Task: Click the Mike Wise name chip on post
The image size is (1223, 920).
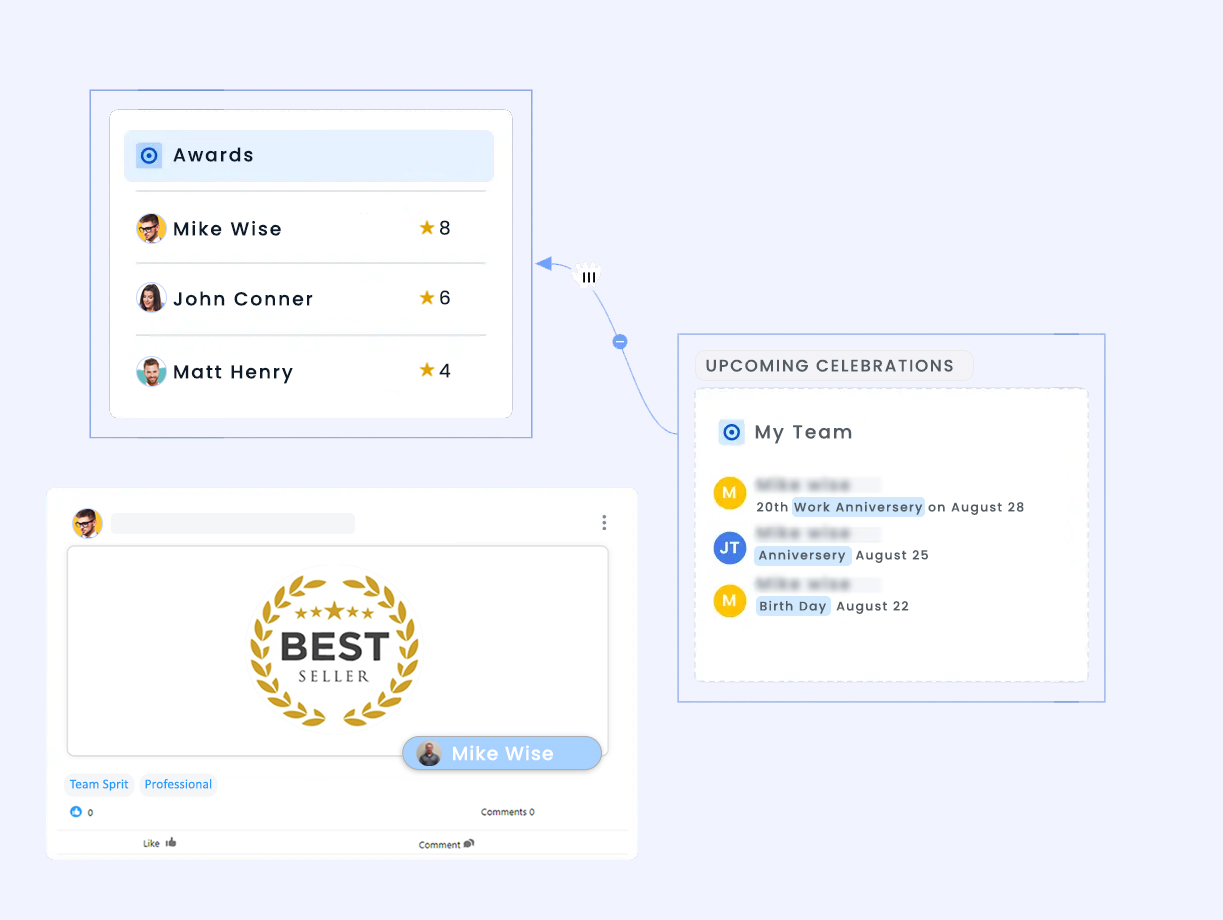Action: 502,754
